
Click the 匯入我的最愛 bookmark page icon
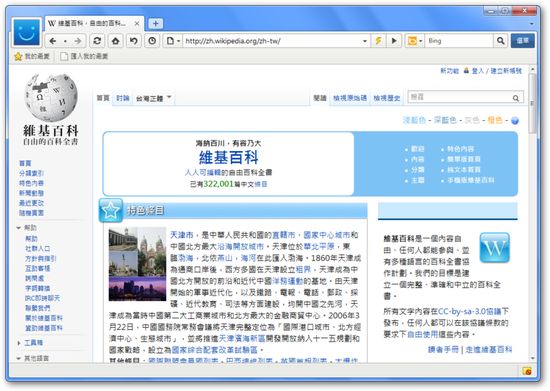pyautogui.click(x=64, y=56)
